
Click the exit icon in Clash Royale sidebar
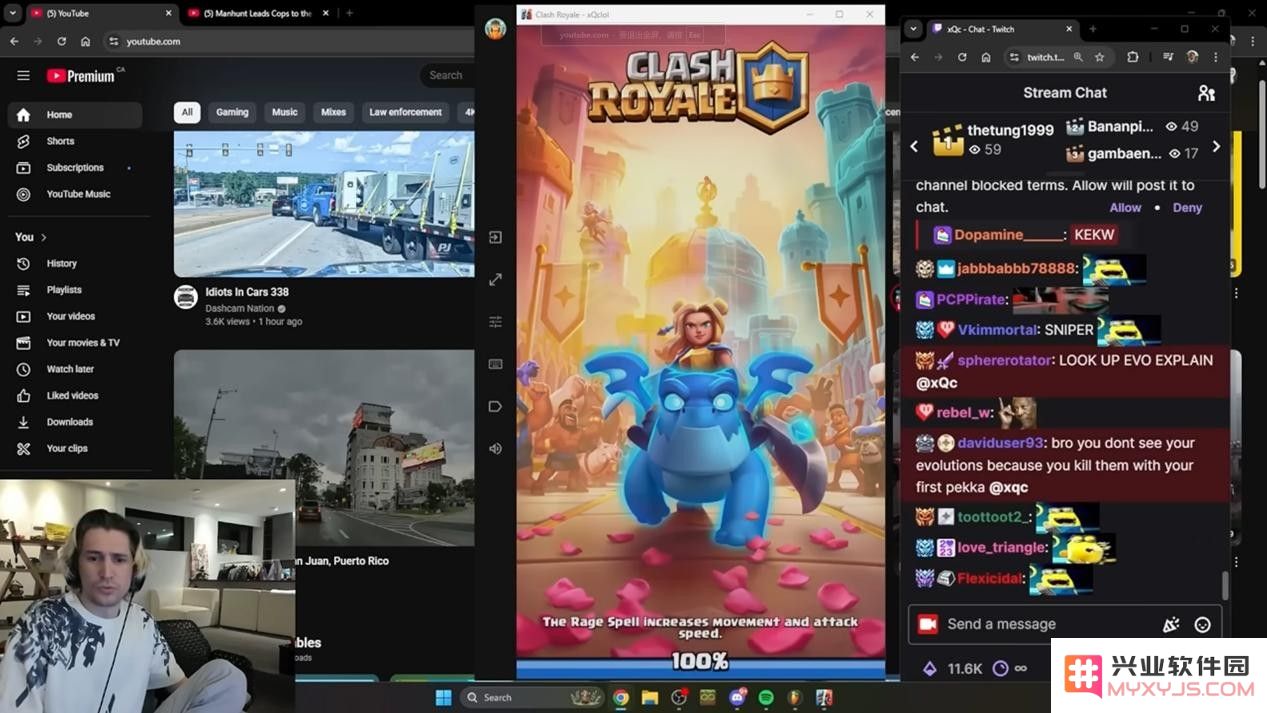(x=495, y=237)
